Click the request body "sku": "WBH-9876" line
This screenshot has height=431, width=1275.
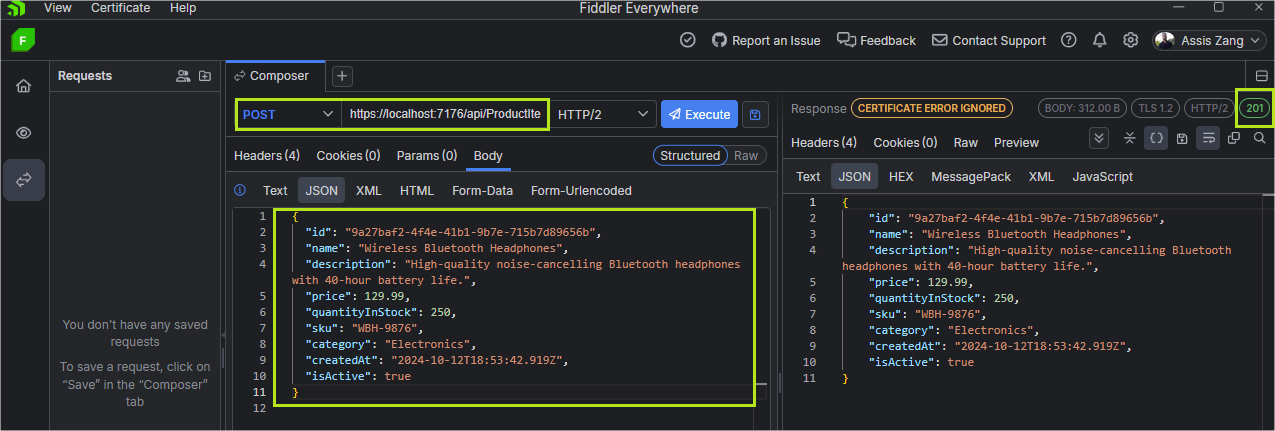[x=364, y=328]
